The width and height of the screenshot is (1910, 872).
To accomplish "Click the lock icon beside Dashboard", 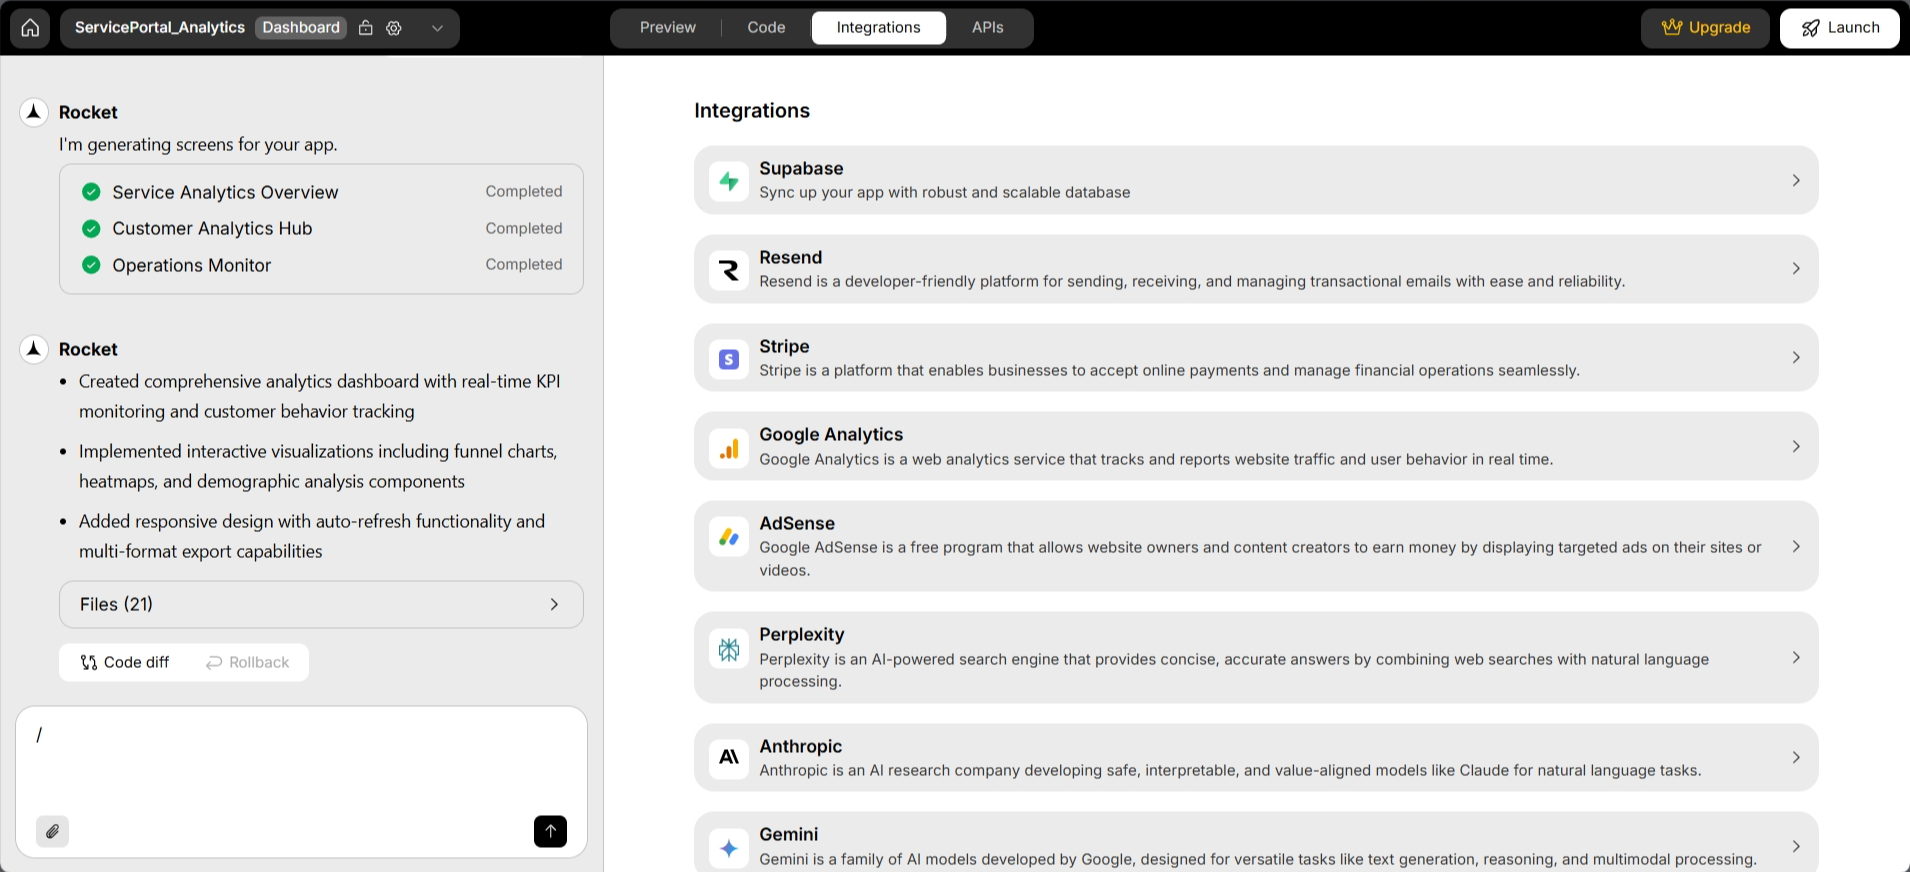I will click(366, 28).
